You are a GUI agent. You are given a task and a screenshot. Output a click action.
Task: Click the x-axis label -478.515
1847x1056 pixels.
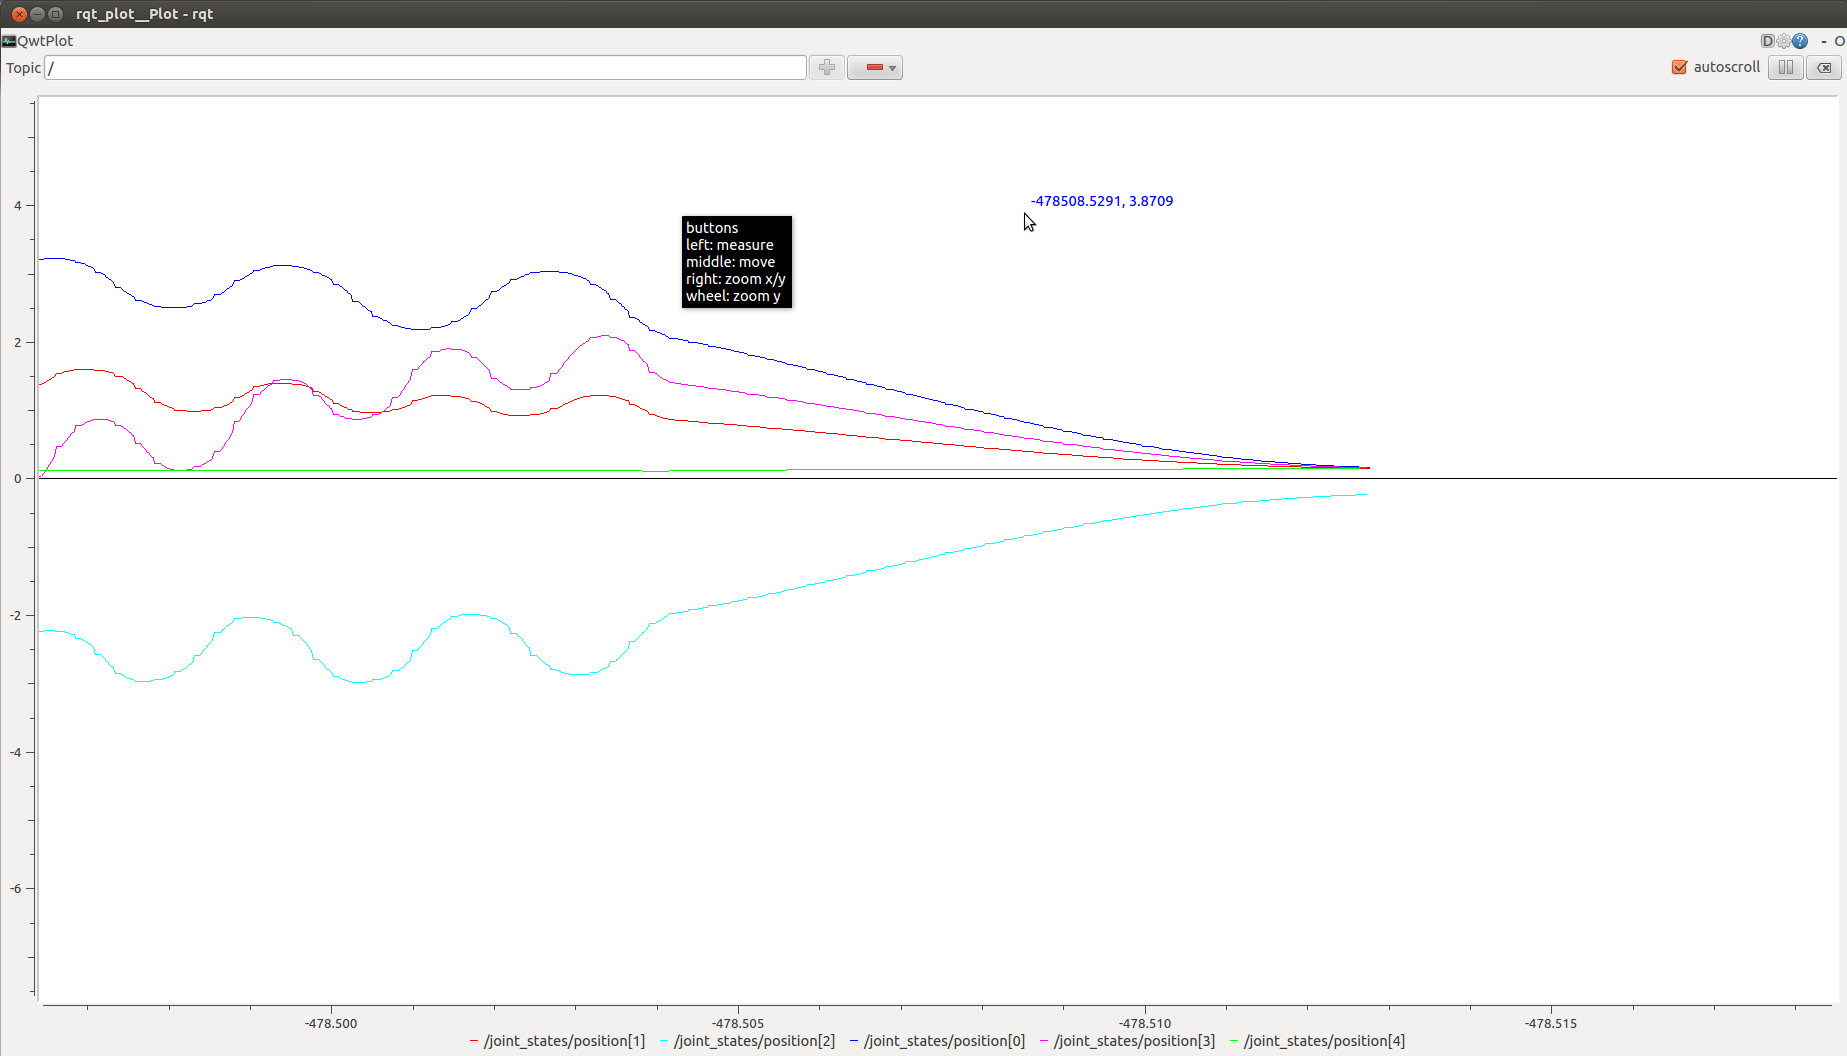click(x=1551, y=1023)
